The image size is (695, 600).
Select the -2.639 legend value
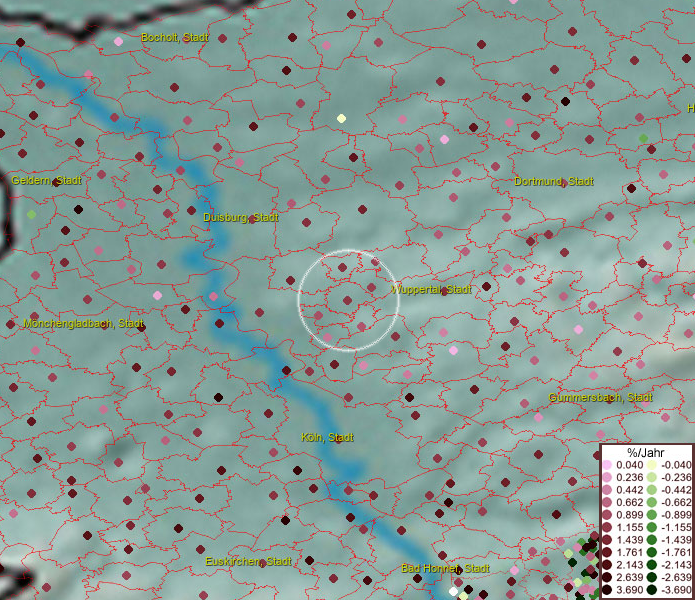click(676, 577)
